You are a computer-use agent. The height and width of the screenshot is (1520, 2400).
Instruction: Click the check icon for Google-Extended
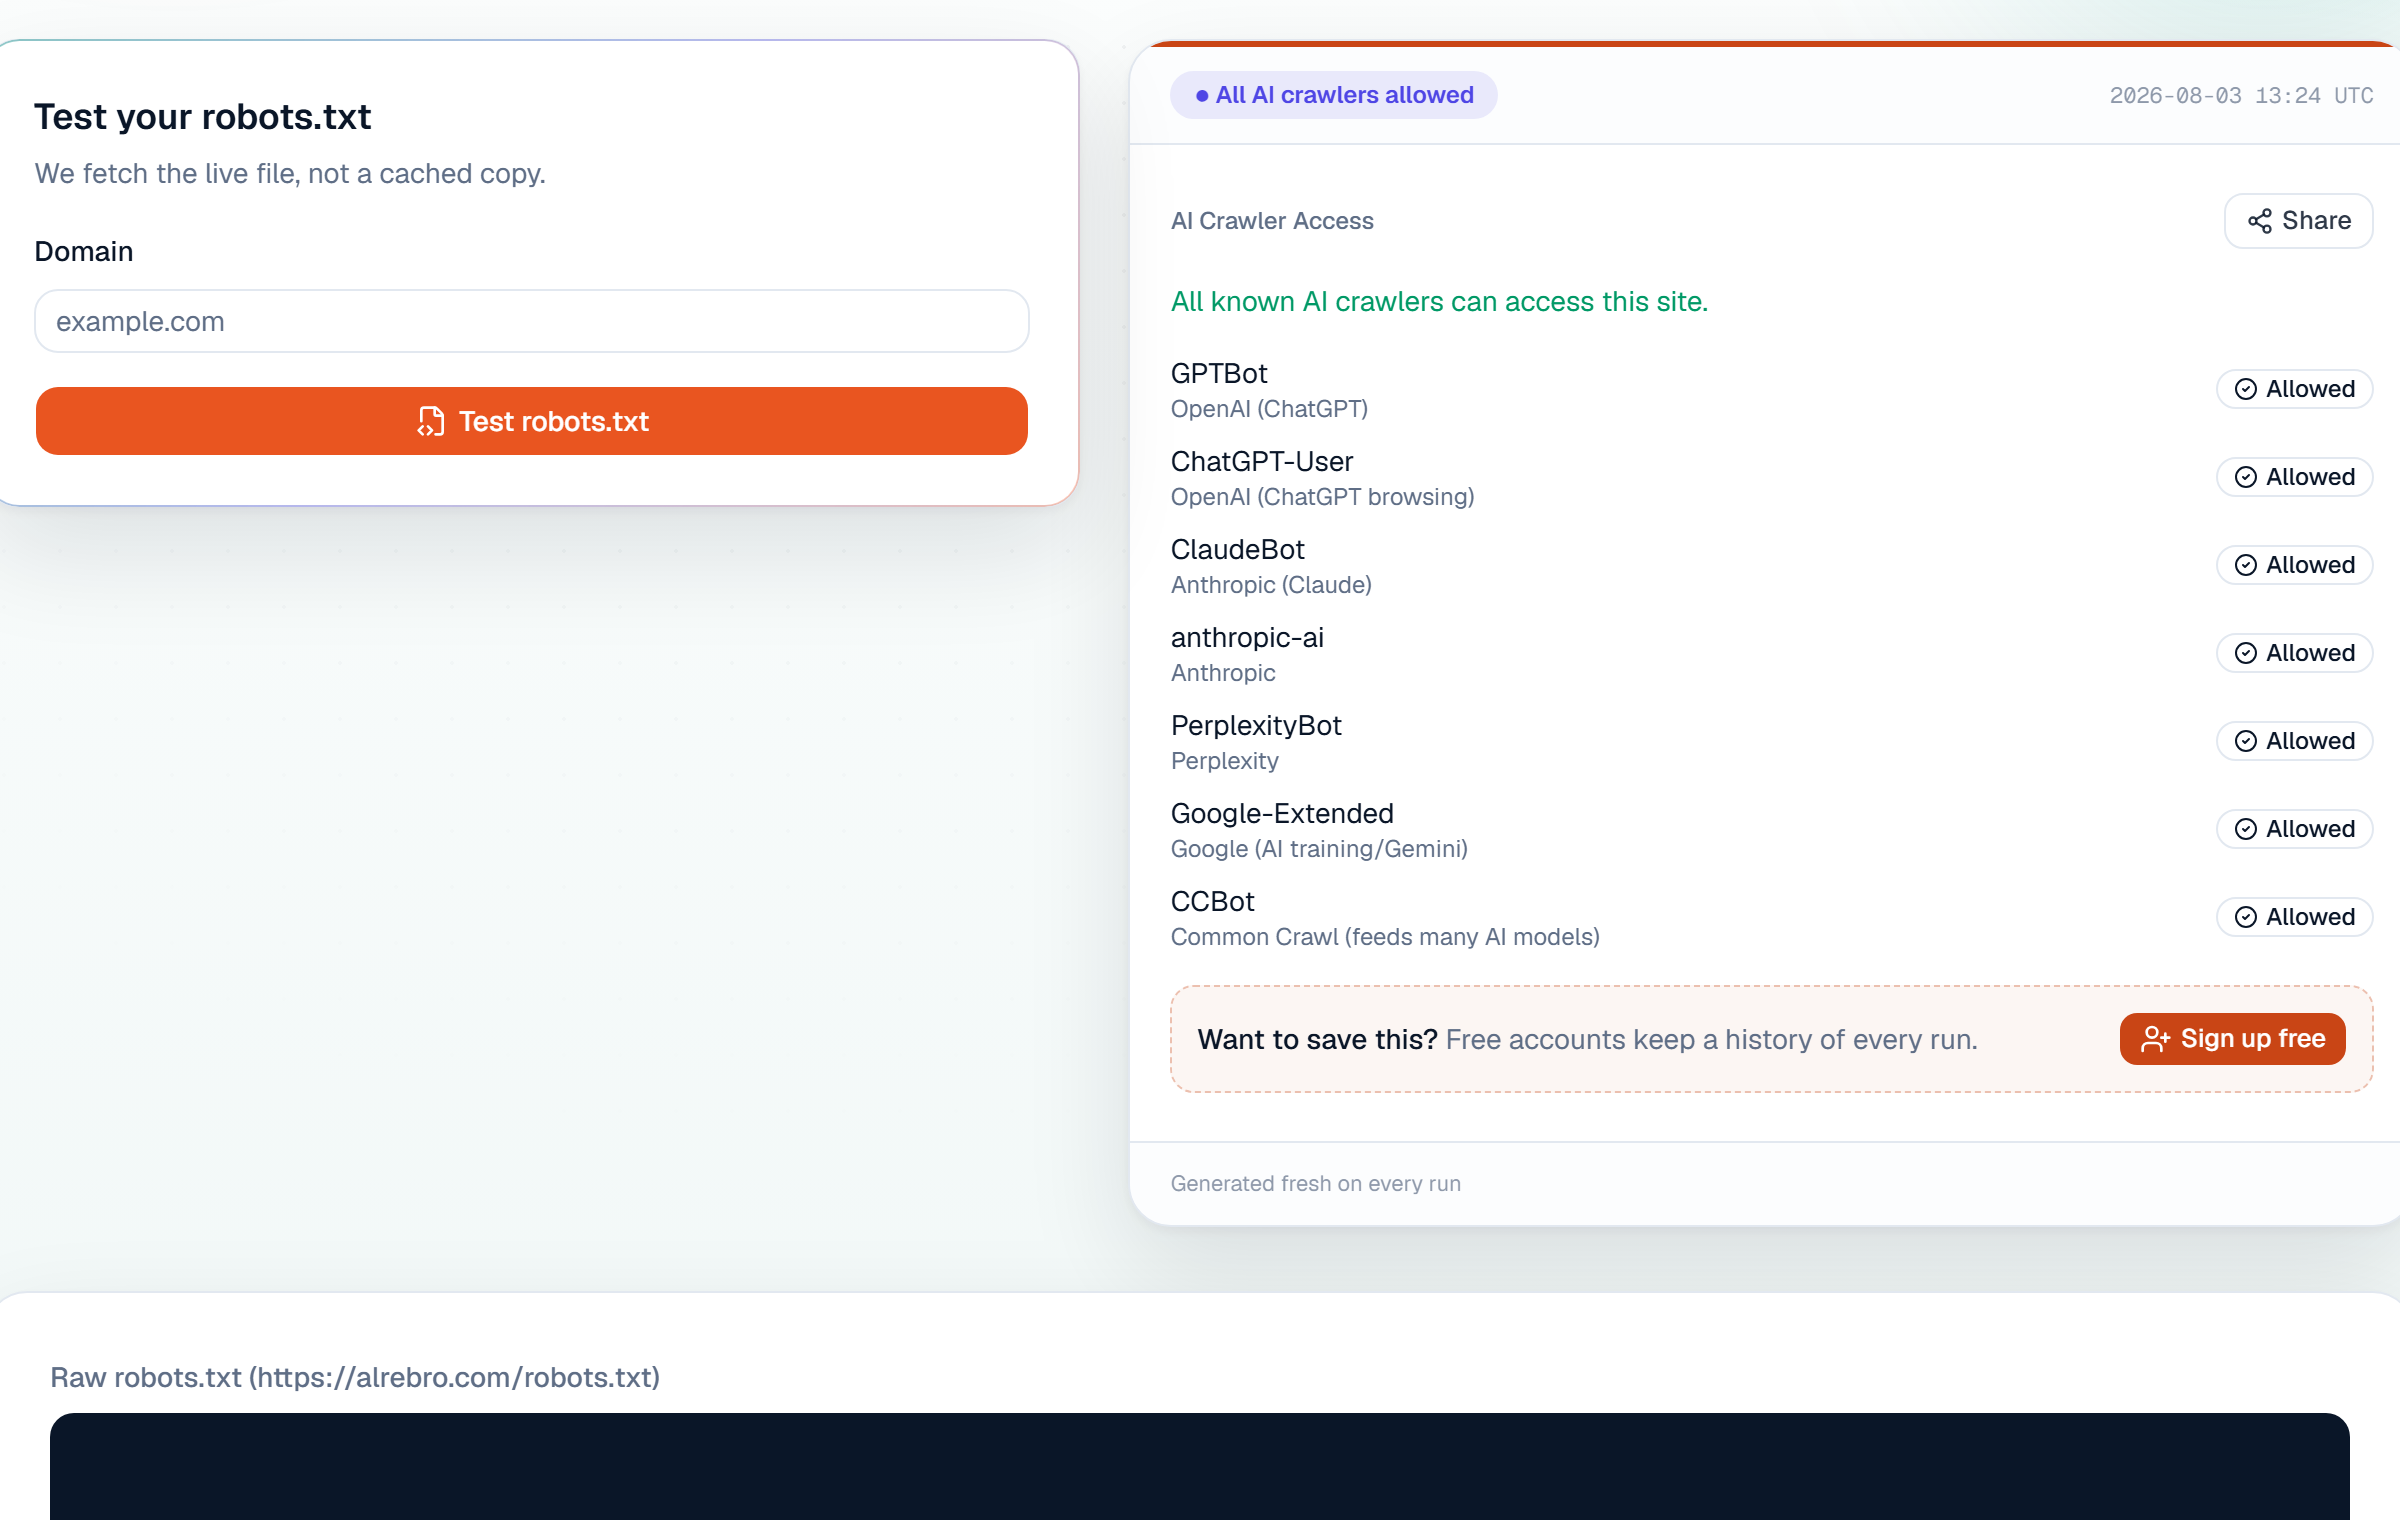click(x=2246, y=829)
